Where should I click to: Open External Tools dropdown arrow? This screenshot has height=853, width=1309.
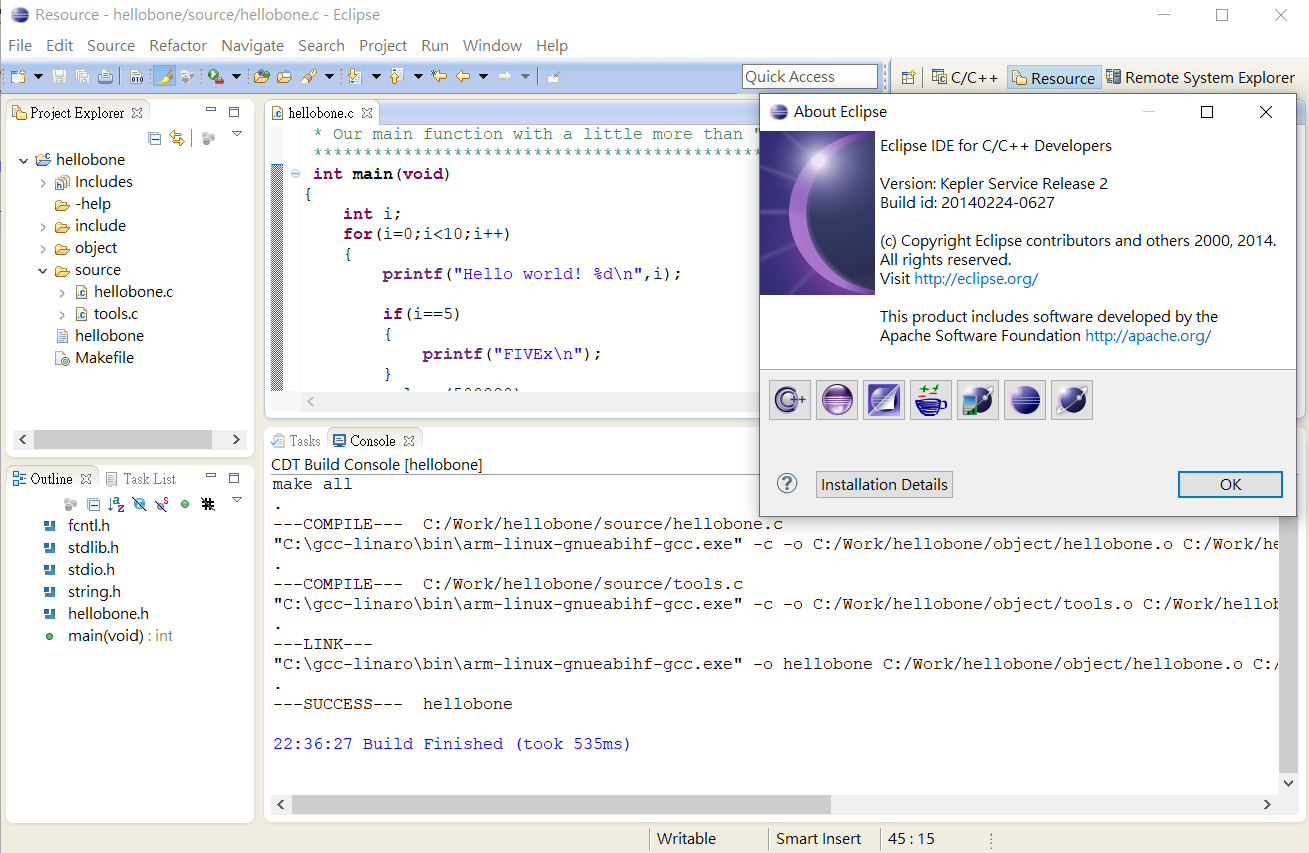(236, 77)
